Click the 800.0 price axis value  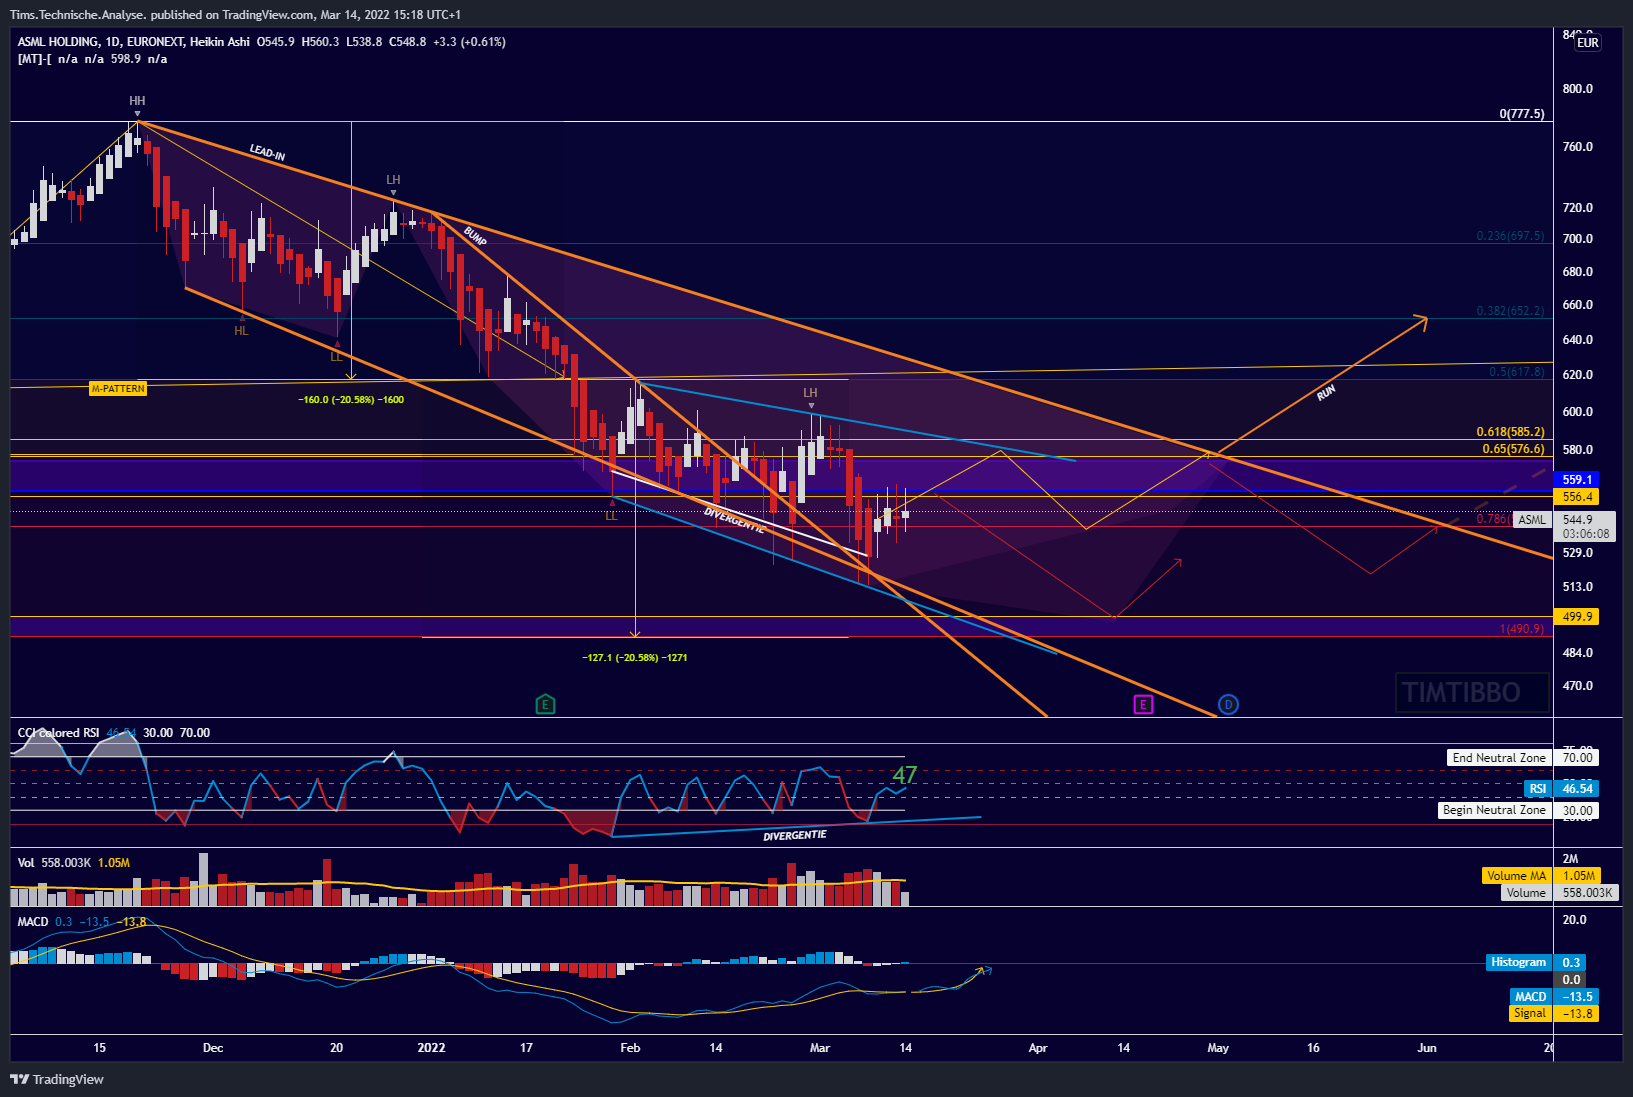point(1578,89)
